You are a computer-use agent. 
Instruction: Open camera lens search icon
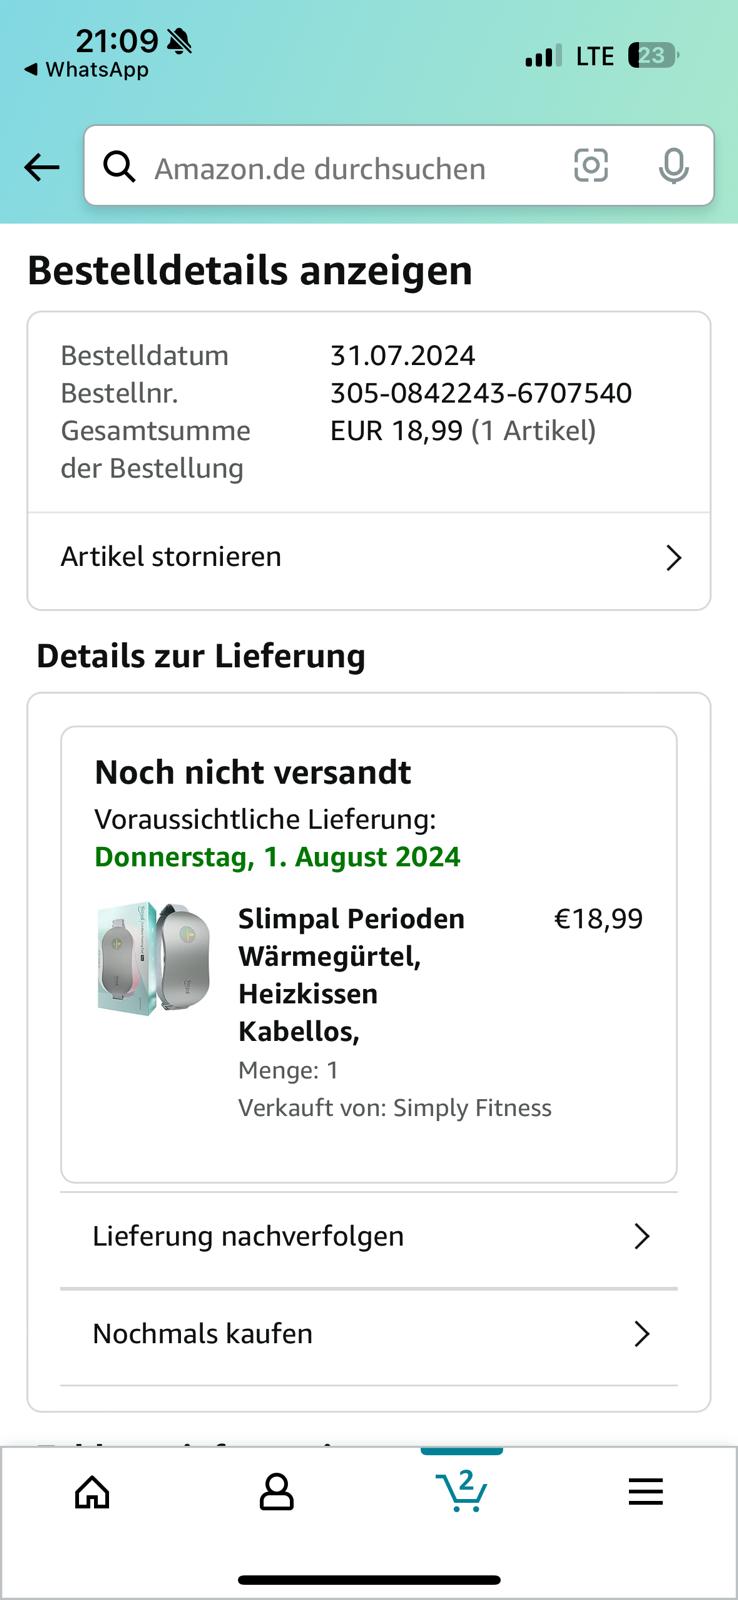(590, 166)
